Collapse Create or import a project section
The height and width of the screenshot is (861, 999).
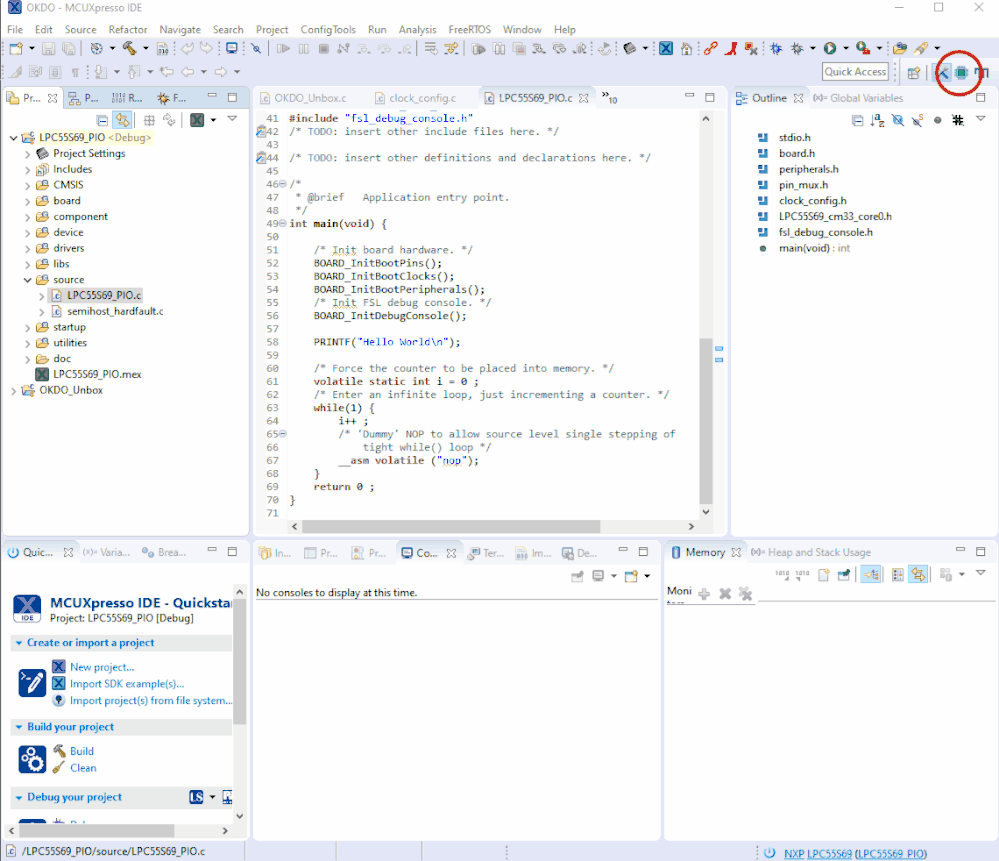[19, 643]
